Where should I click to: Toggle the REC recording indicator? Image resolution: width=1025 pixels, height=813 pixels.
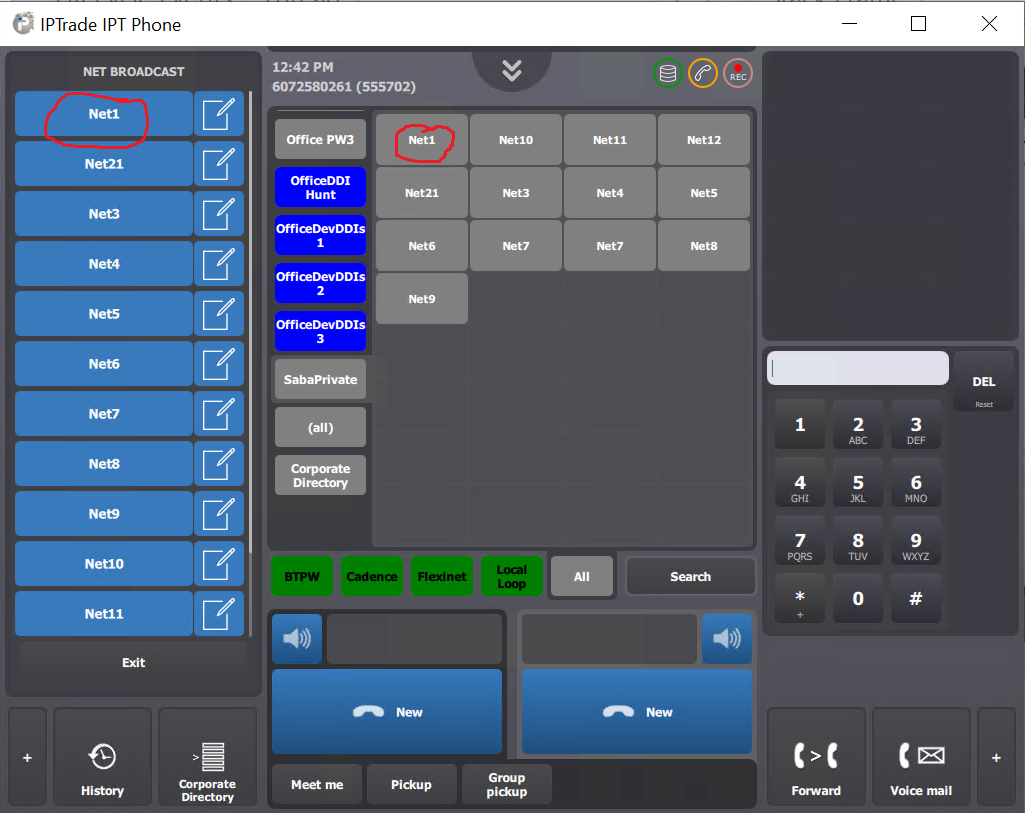click(x=738, y=73)
